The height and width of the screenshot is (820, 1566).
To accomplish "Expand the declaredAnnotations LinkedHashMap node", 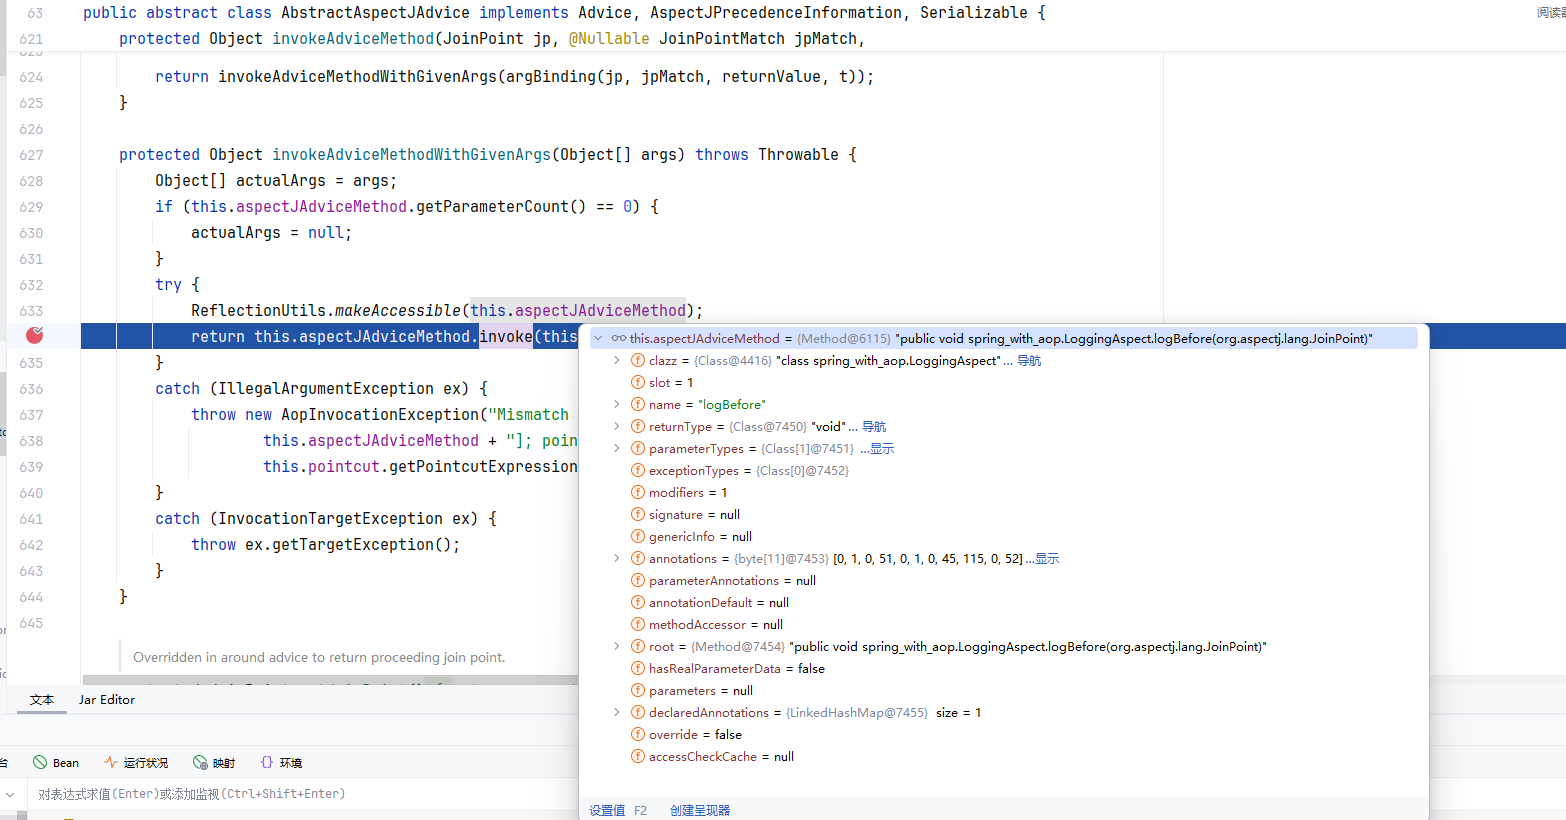I will (x=616, y=713).
